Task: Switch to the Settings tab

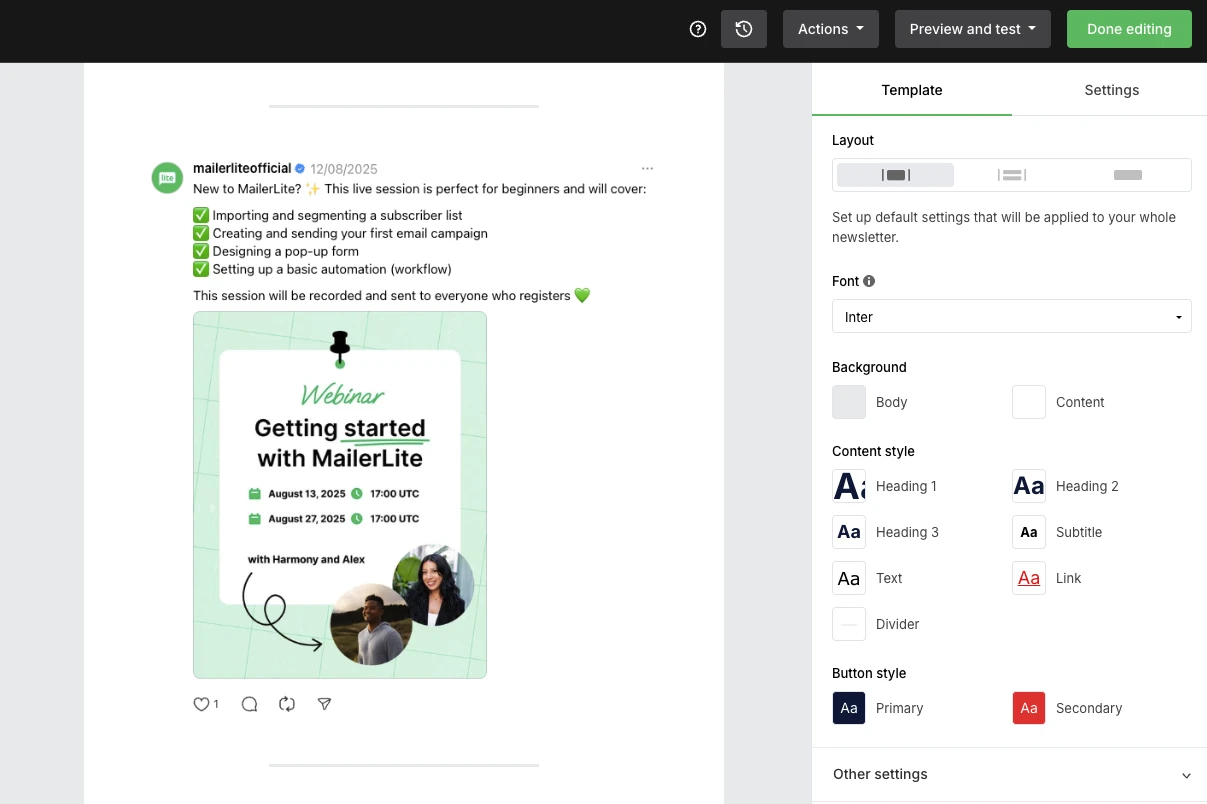Action: coord(1112,90)
